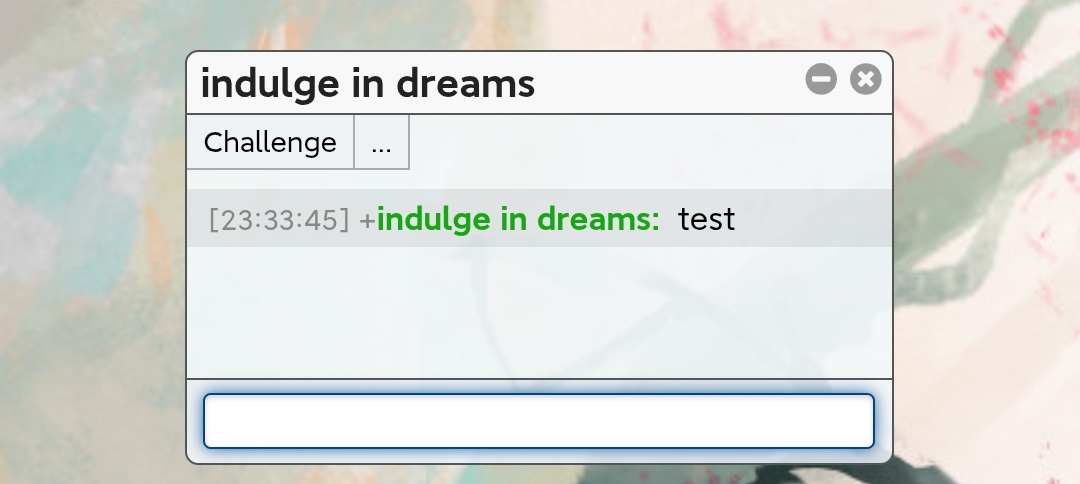Click the window title "indulge in dreams"
Screen dimensions: 1080x484
tap(368, 83)
